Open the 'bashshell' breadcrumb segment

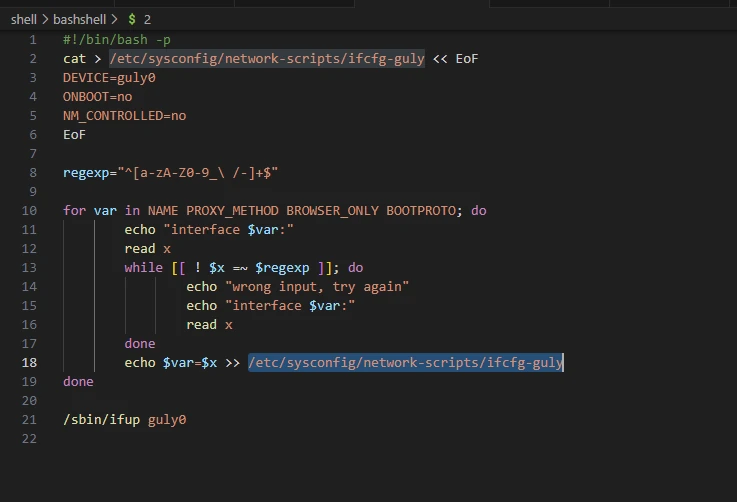[79, 19]
